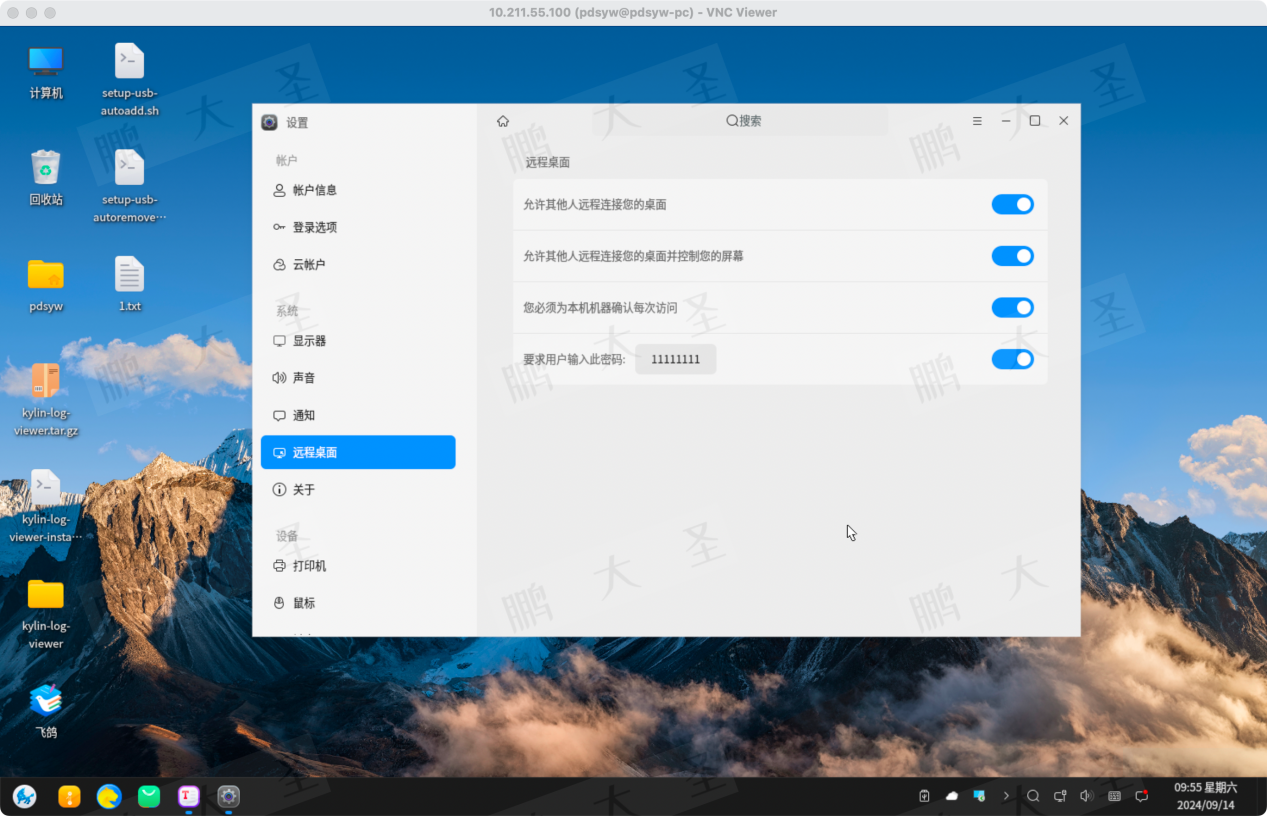The image size is (1267, 816).
Task: Click the 设备 section label in sidebar
Action: coord(287,536)
